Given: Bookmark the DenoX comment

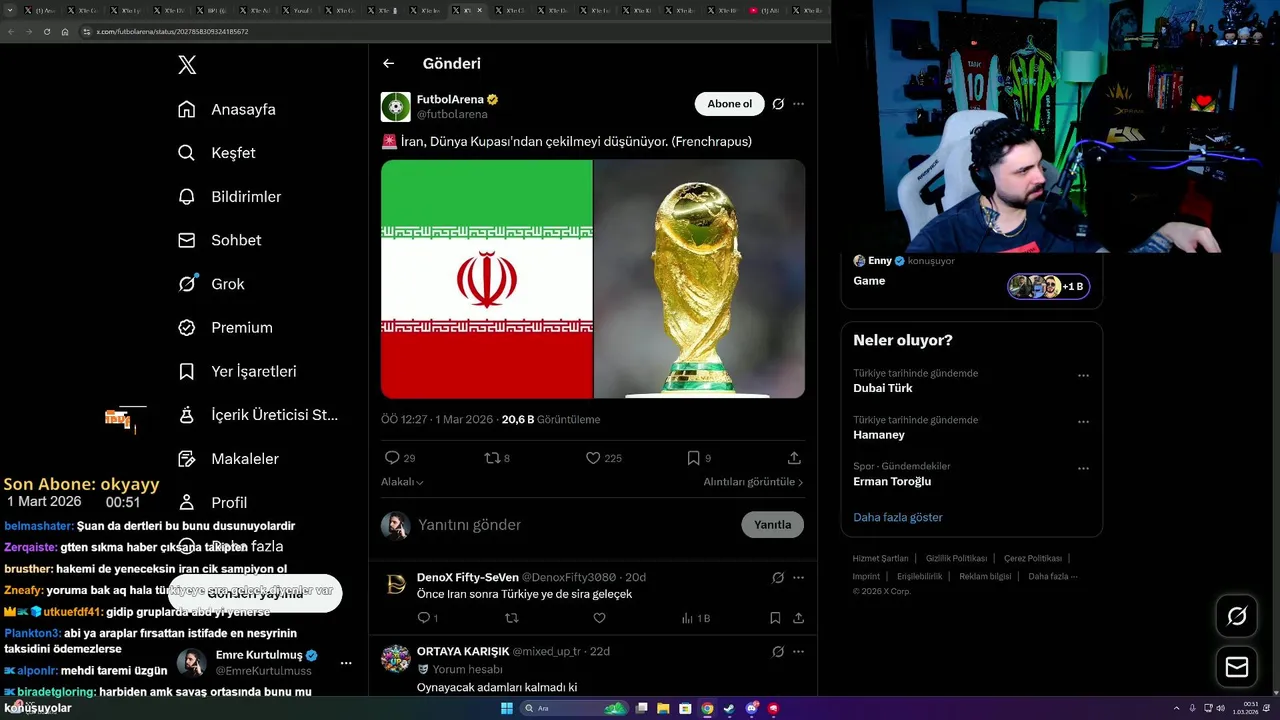Looking at the screenshot, I should (775, 618).
